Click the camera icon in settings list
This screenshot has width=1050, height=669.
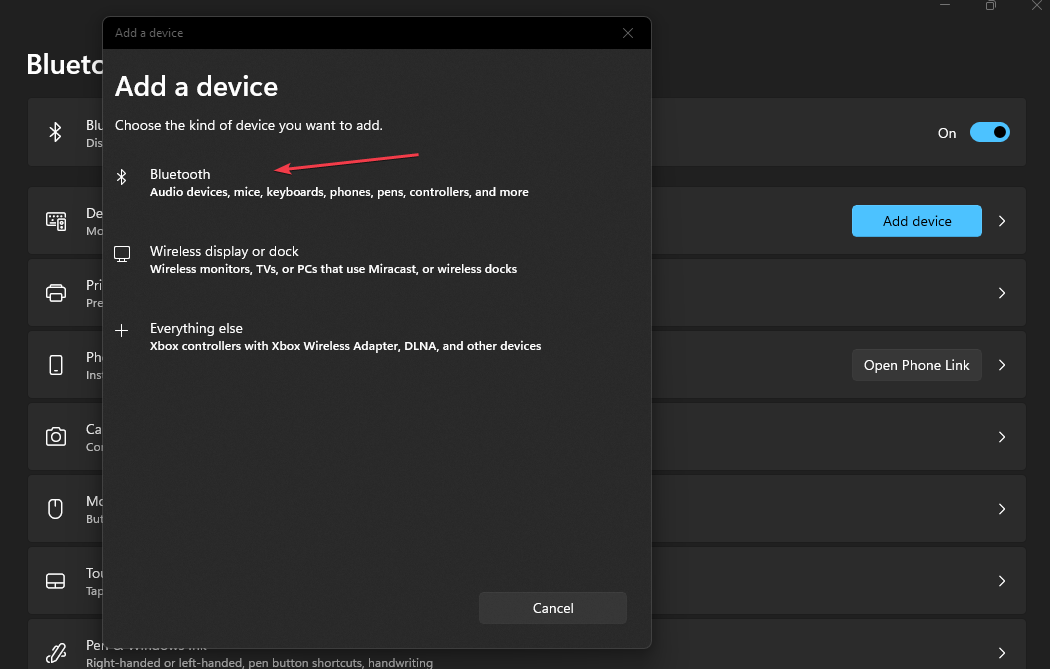coord(56,437)
